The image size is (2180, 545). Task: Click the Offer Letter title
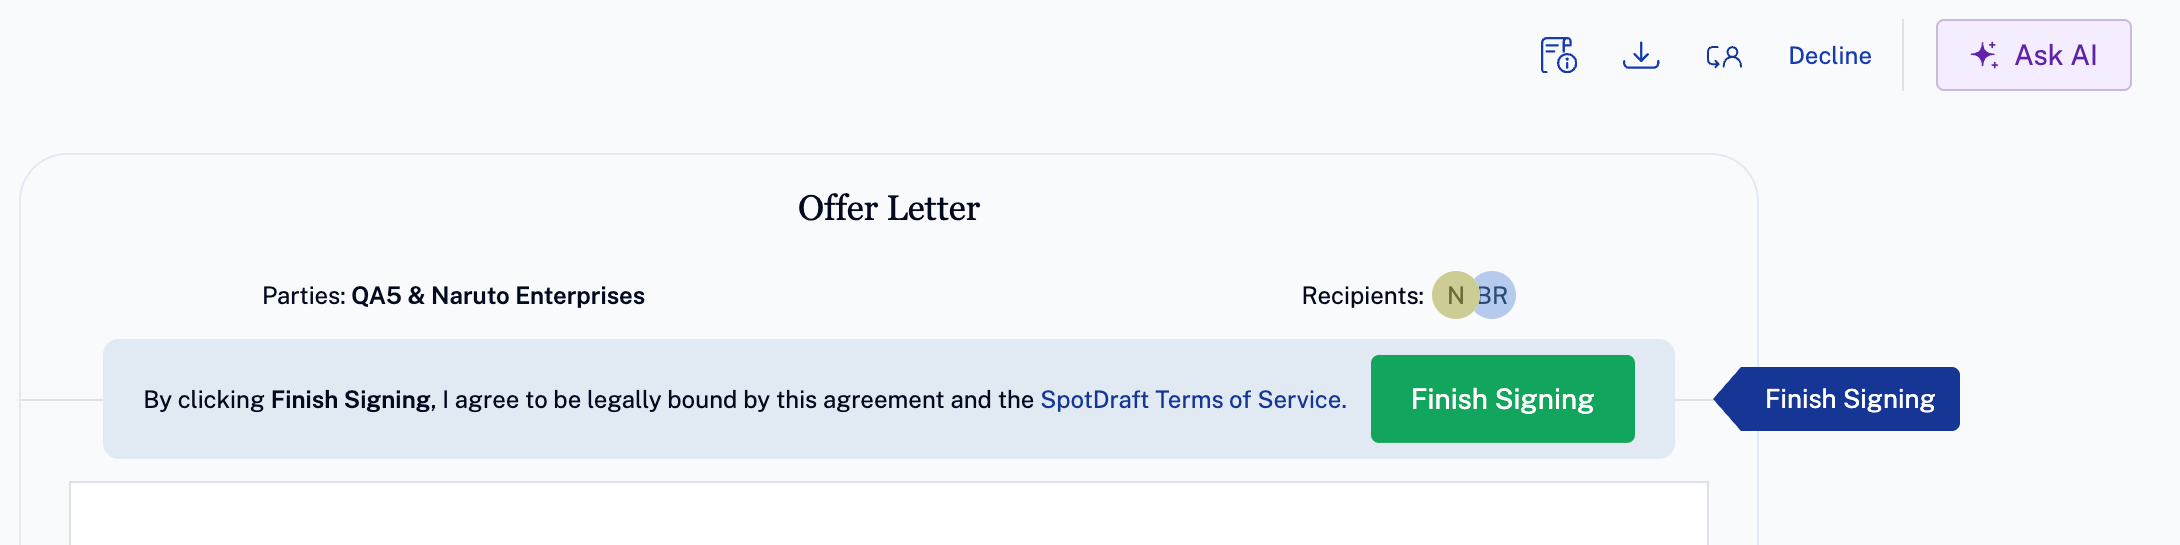888,208
